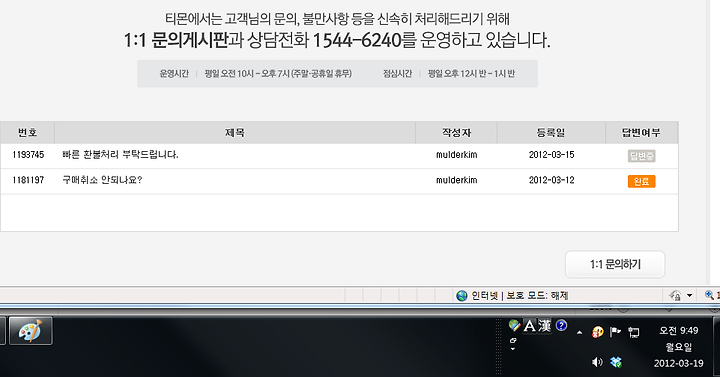Image resolution: width=720 pixels, height=377 pixels.
Task: Click the 작성자 column header
Action: [456, 133]
